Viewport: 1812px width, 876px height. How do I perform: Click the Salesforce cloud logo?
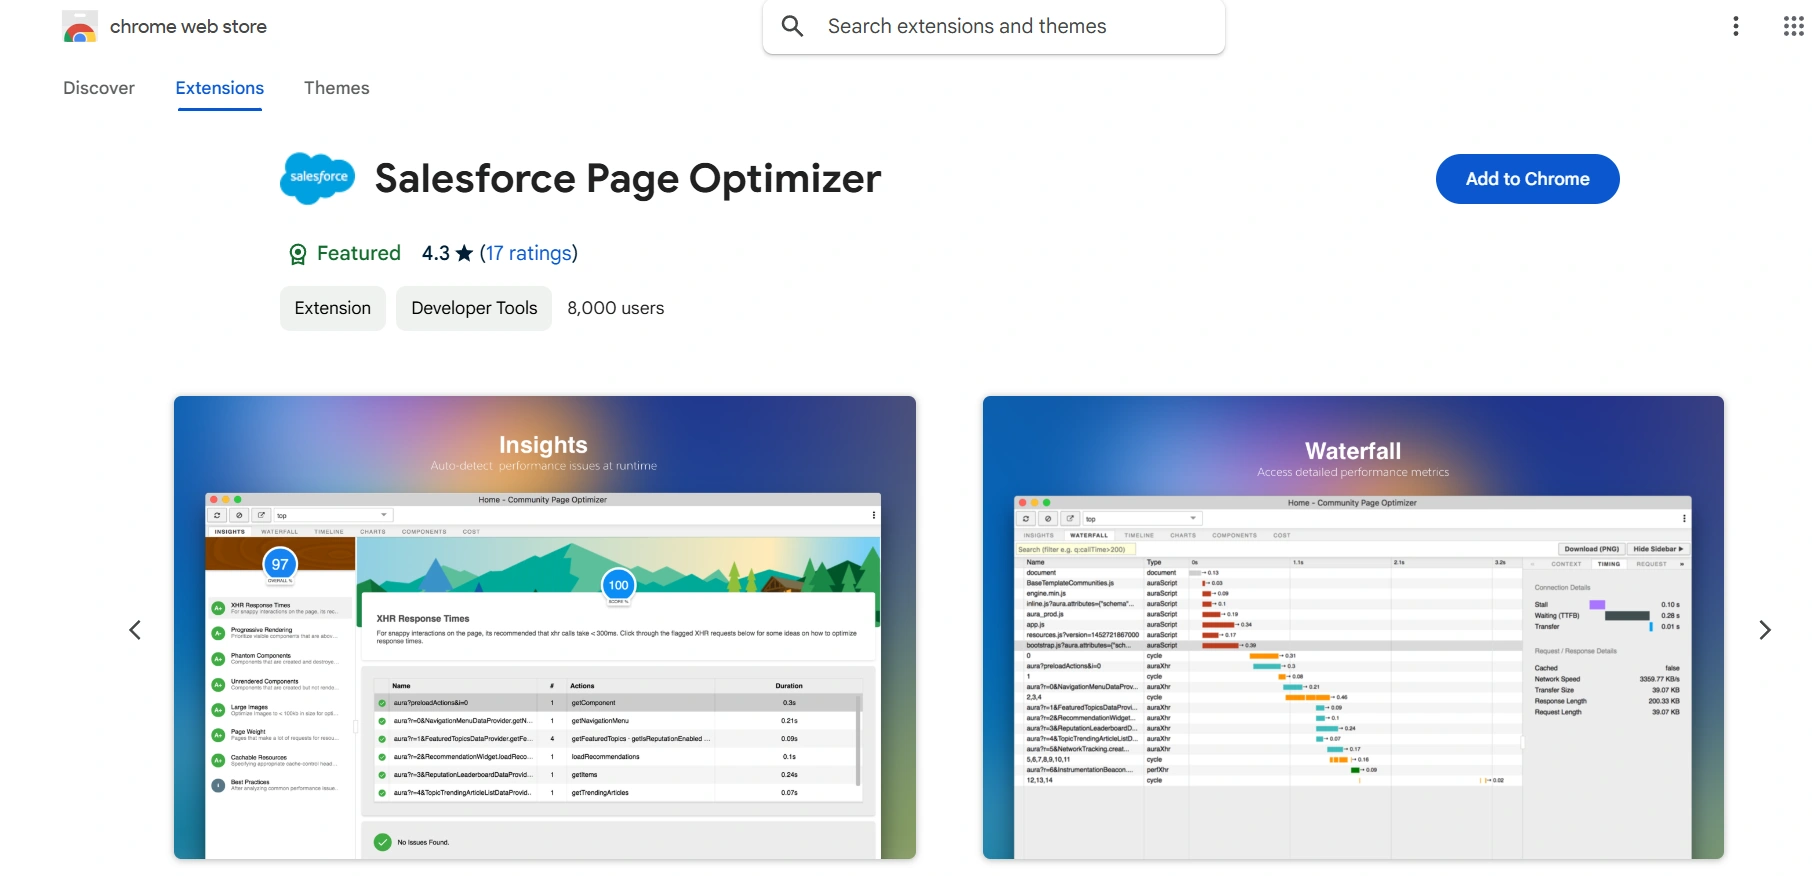(318, 178)
